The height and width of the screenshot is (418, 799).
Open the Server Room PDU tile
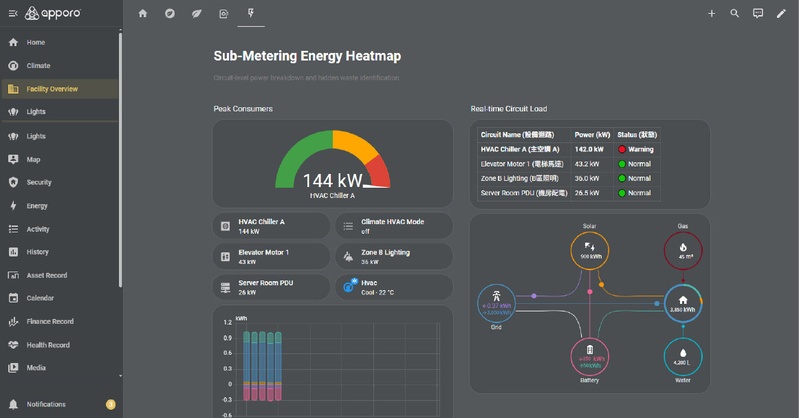tap(271, 288)
